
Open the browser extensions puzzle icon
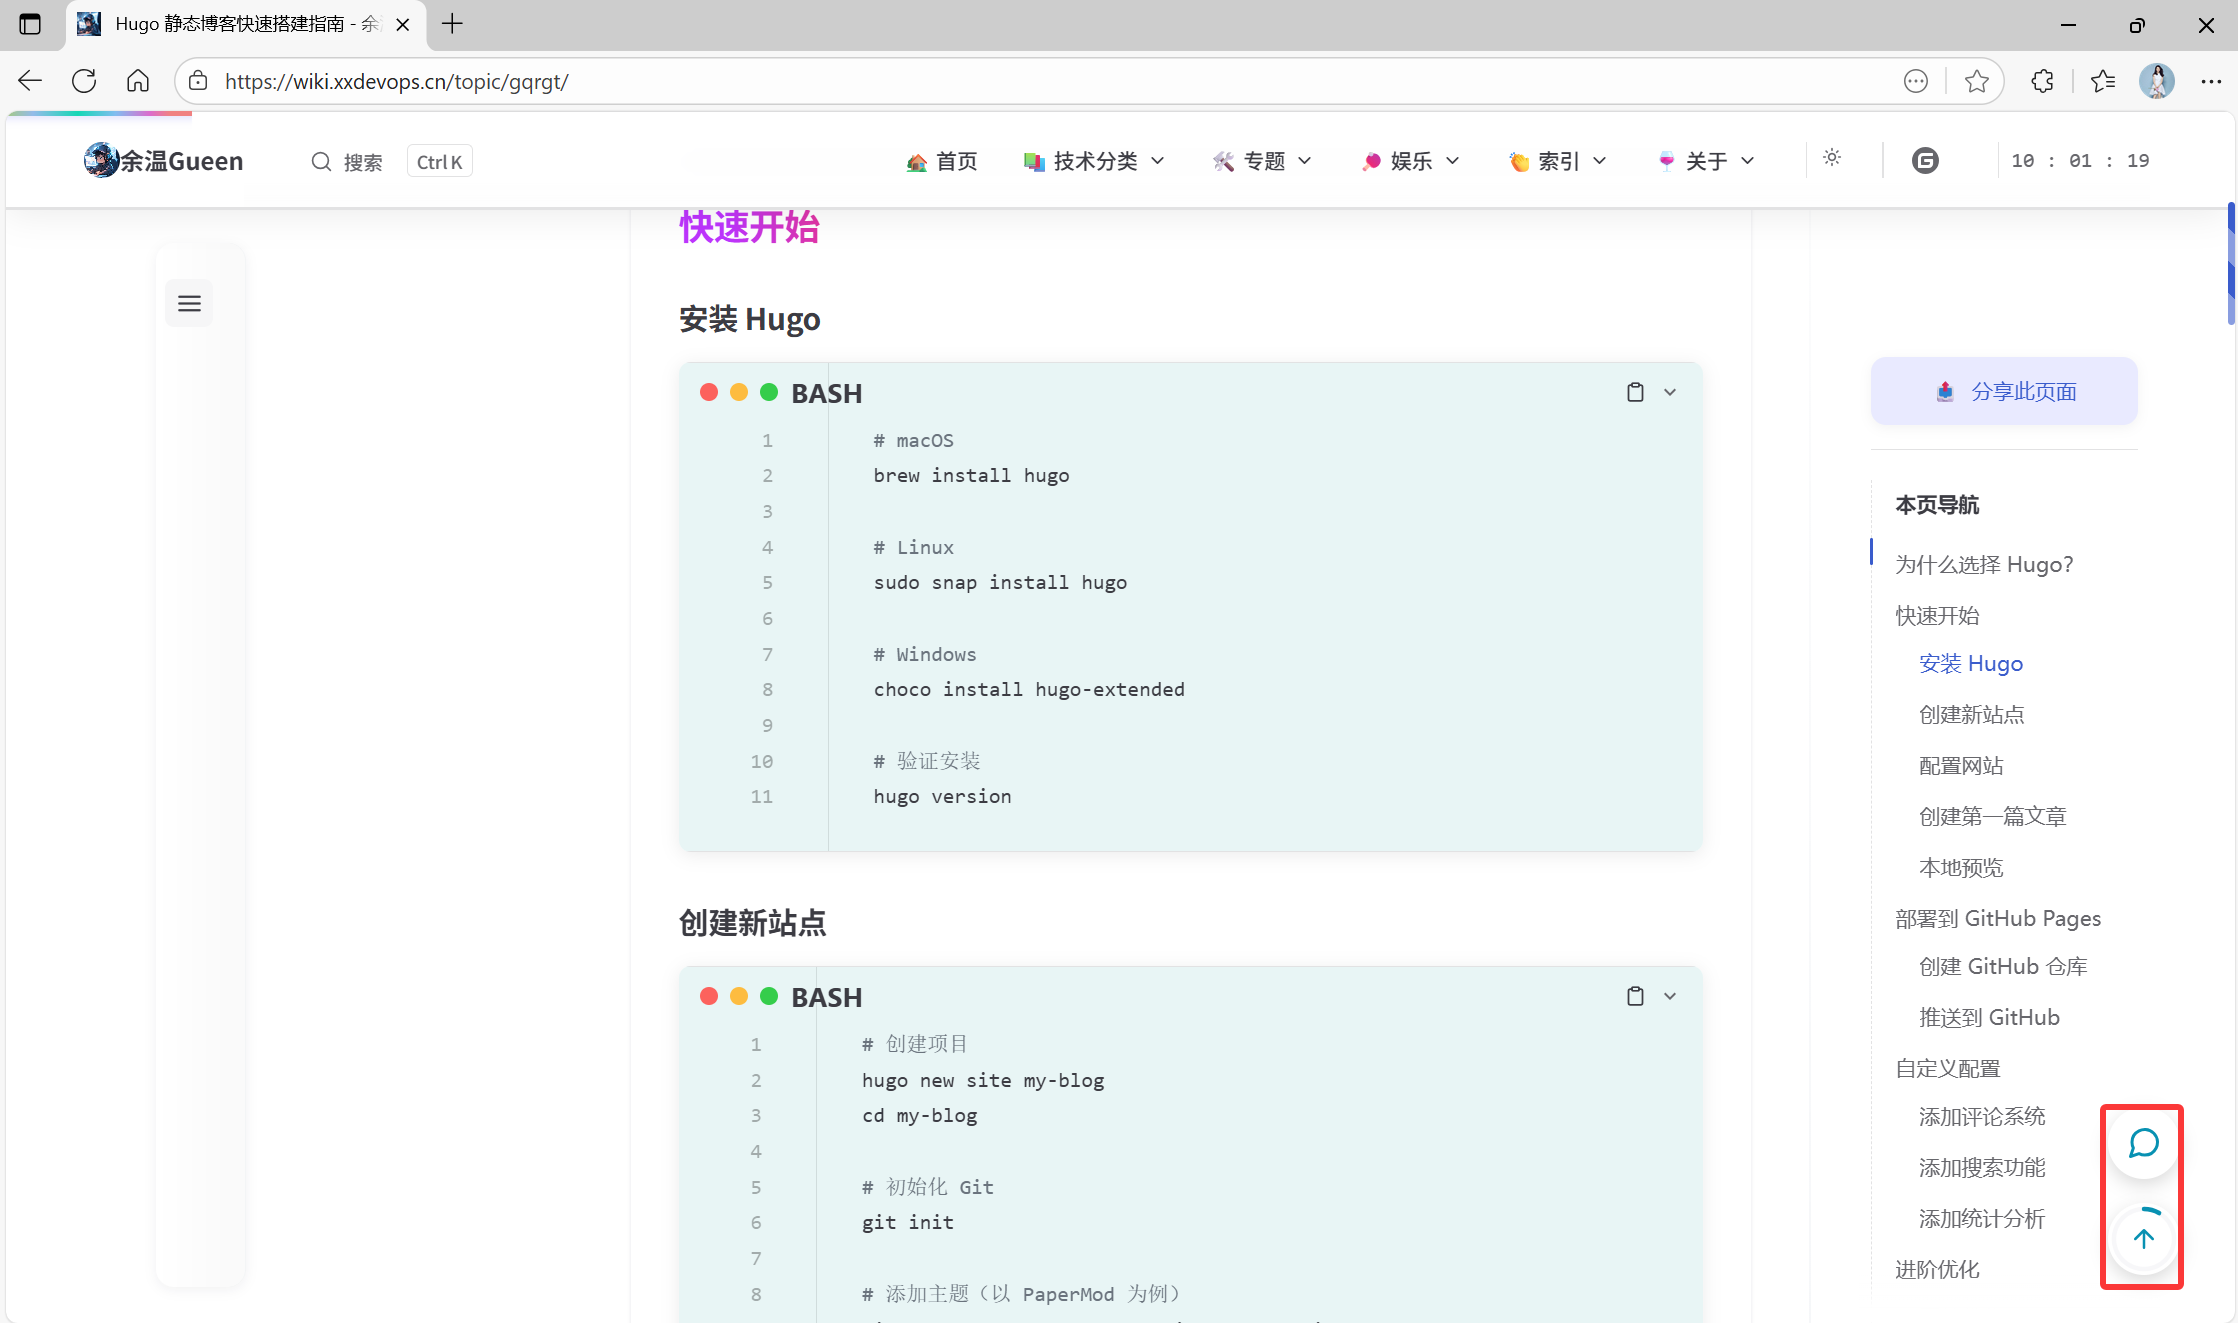coord(2043,81)
